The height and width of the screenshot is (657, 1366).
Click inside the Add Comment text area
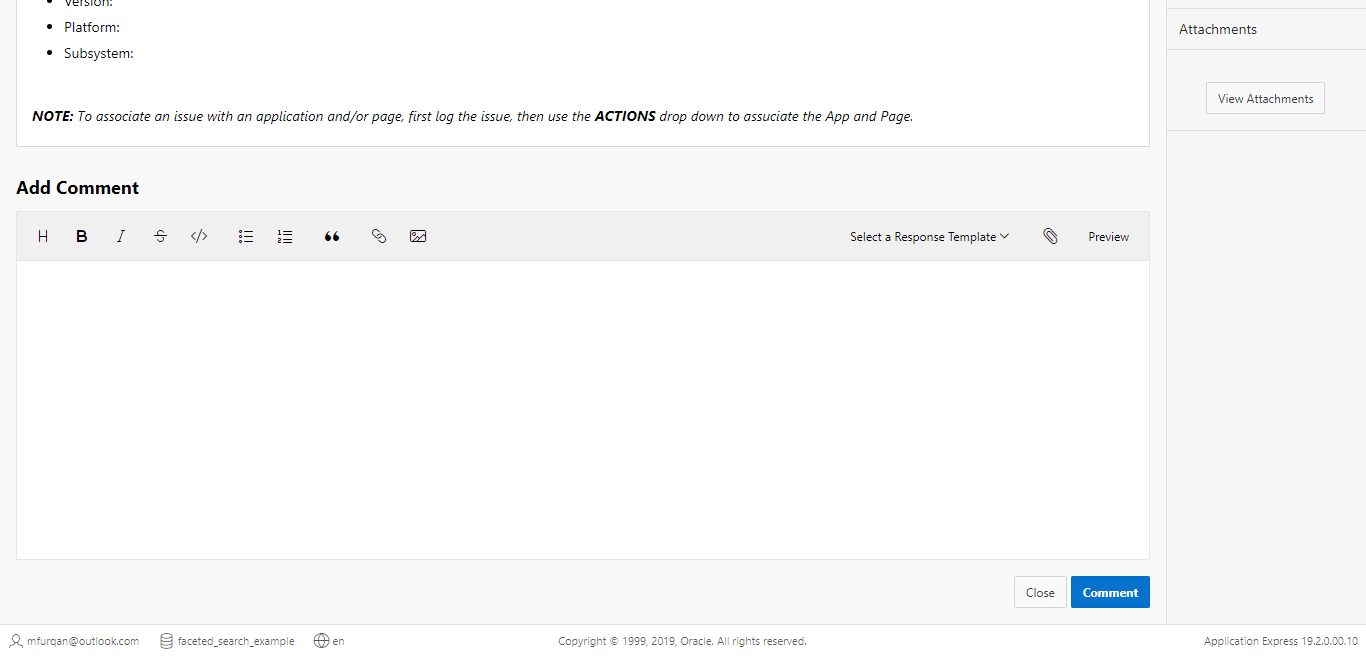(582, 409)
